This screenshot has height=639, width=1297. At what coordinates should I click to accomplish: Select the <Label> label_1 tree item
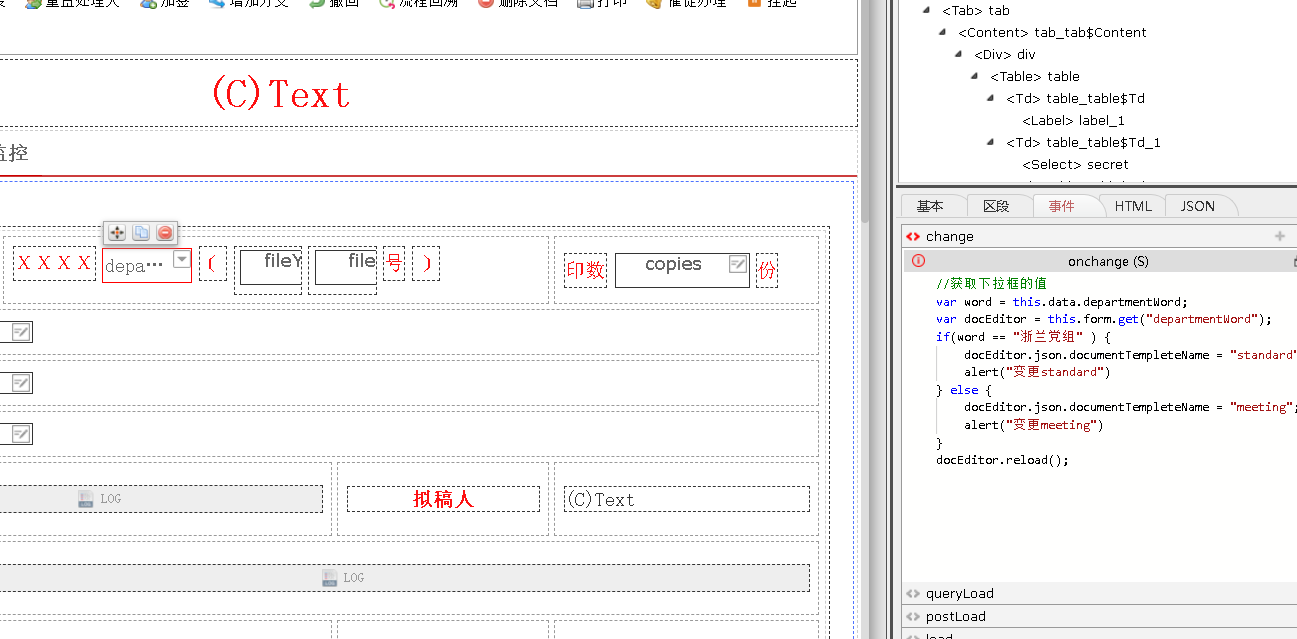click(x=1073, y=120)
